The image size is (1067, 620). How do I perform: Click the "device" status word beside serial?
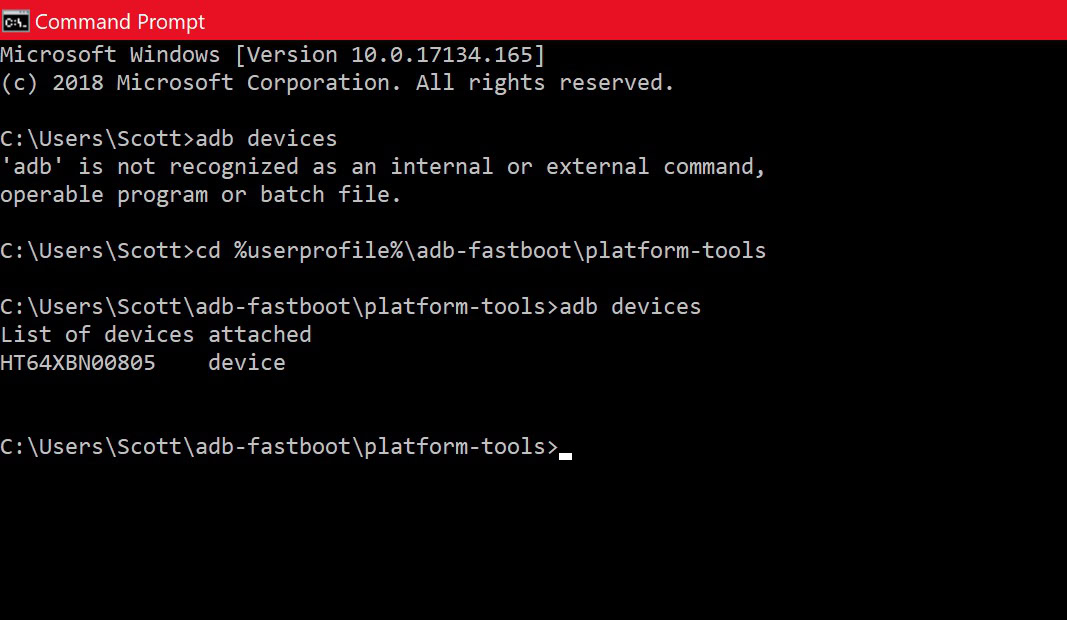click(x=246, y=363)
